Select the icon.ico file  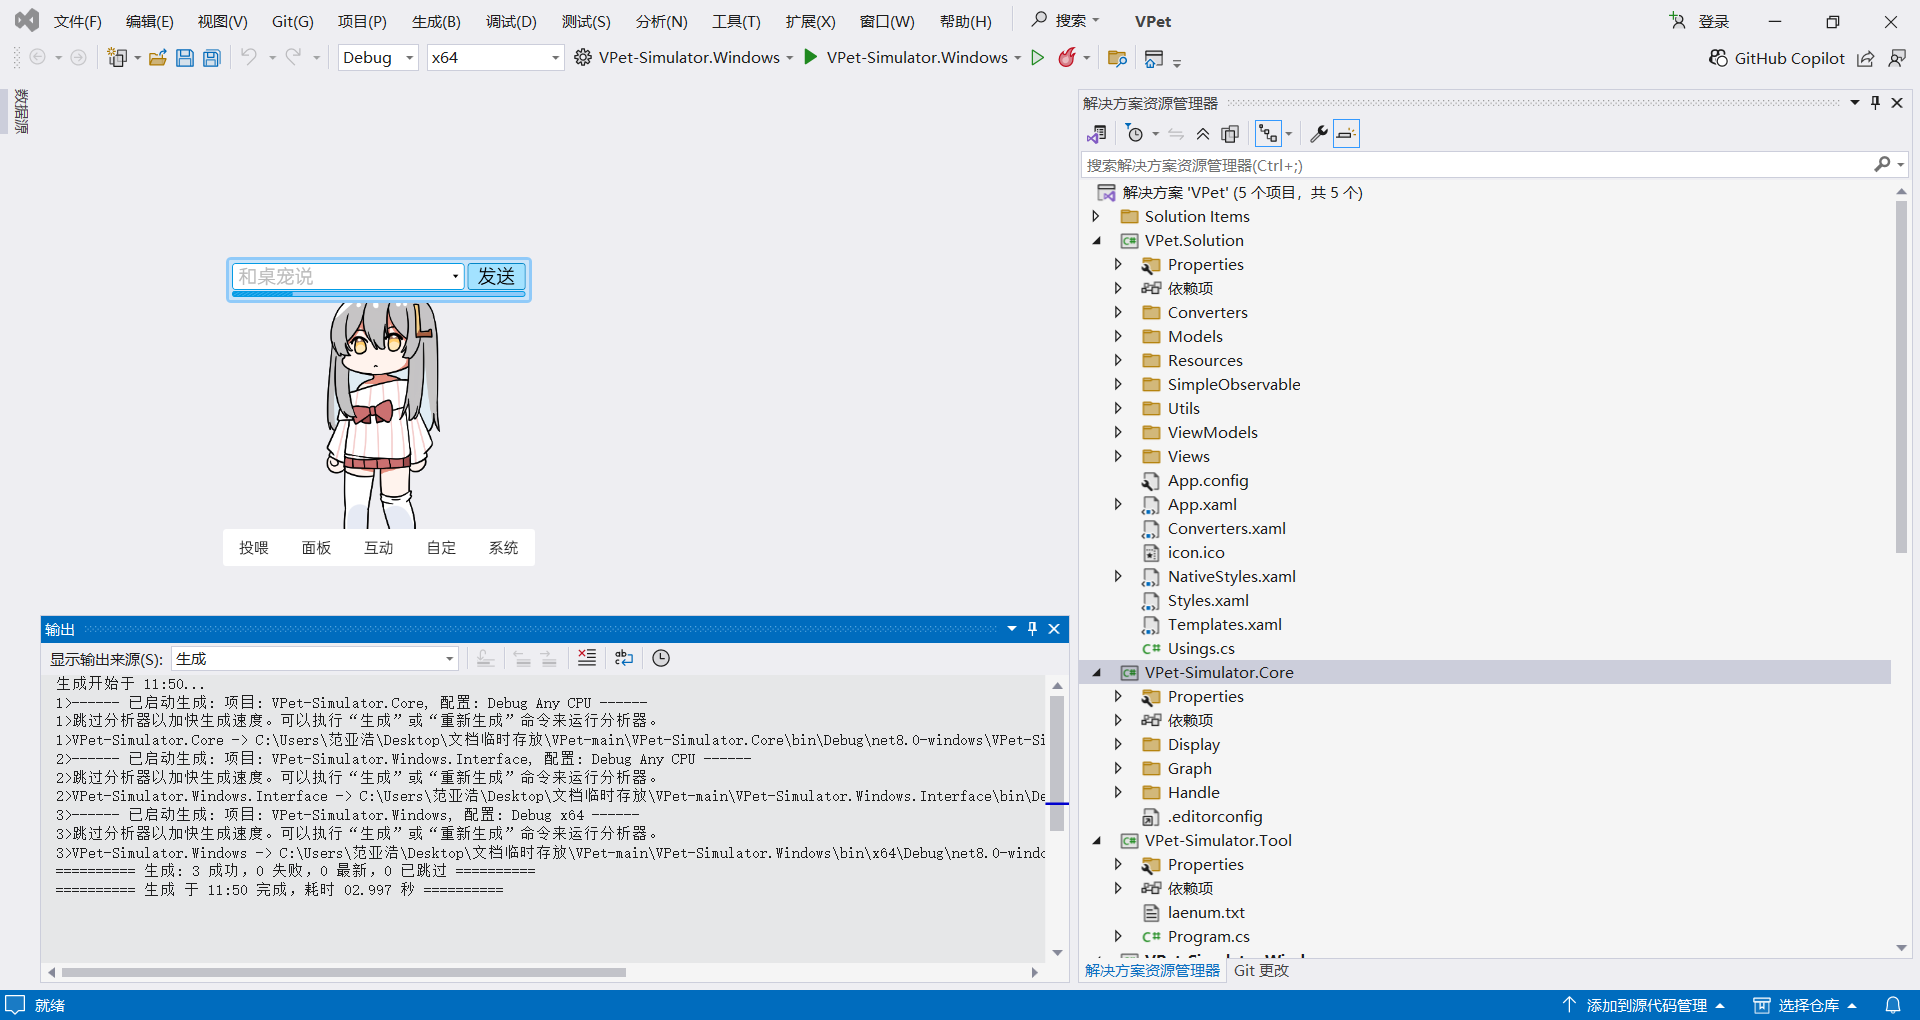[x=1196, y=552]
